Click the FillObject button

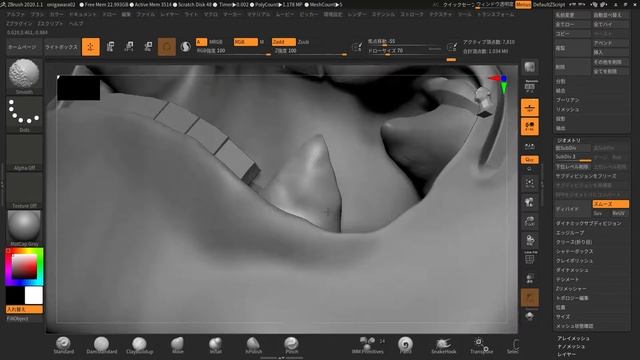click(24, 318)
